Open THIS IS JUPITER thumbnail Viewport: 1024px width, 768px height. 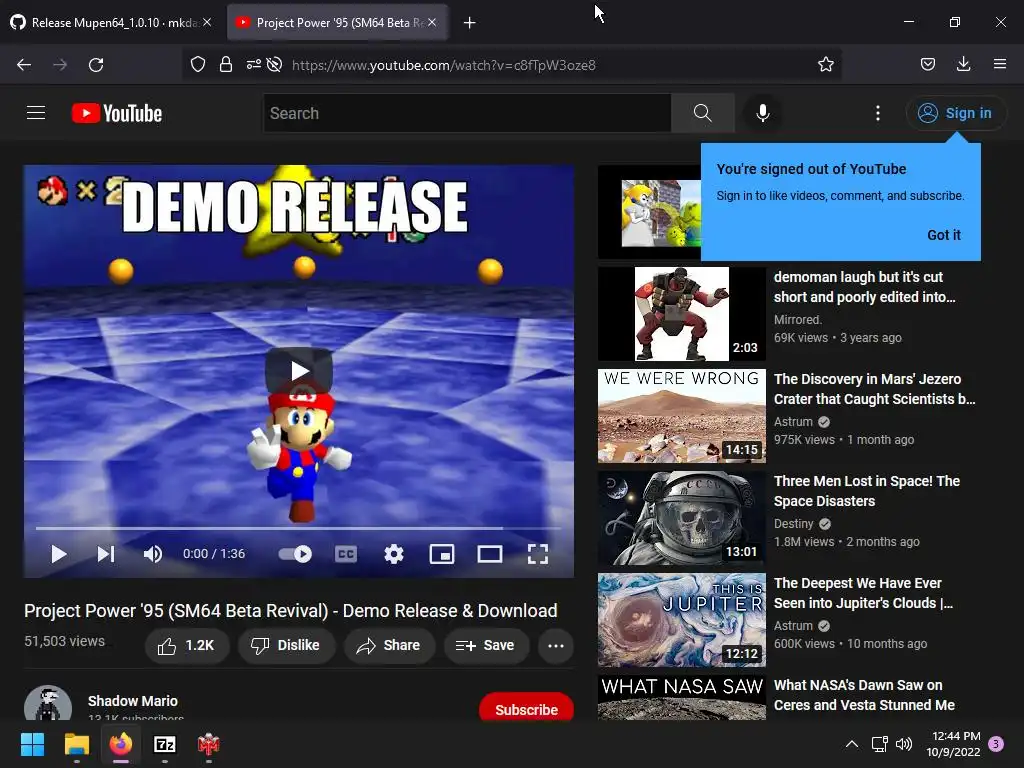click(x=682, y=620)
